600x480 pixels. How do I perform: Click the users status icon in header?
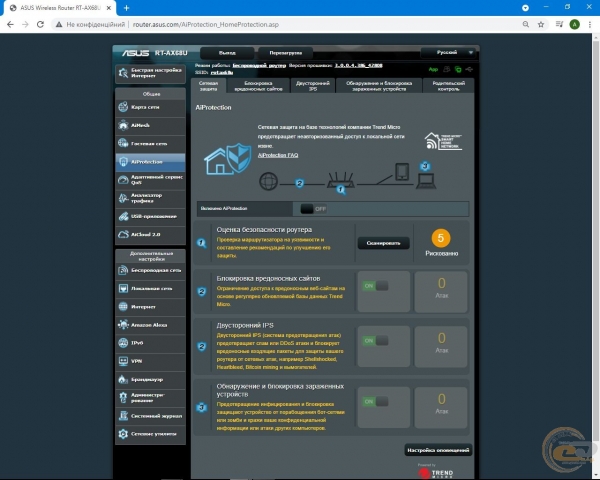tap(447, 69)
